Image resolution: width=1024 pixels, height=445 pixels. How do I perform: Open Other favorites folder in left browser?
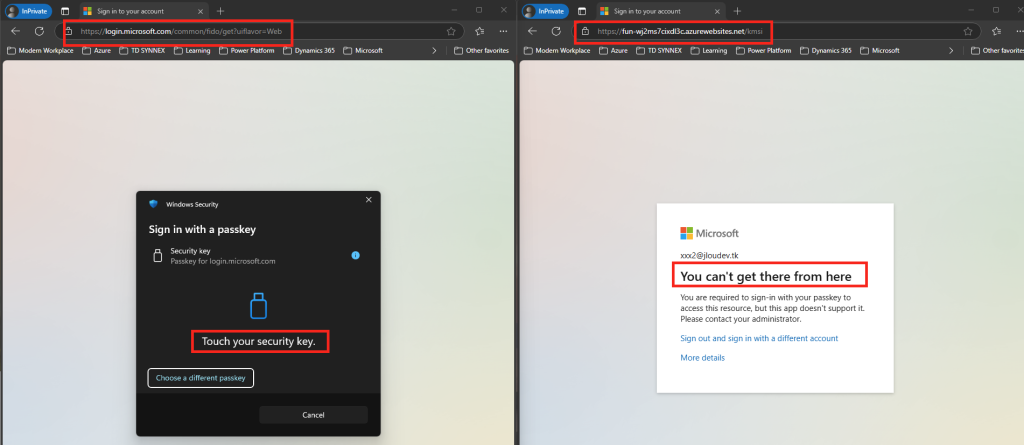[481, 50]
